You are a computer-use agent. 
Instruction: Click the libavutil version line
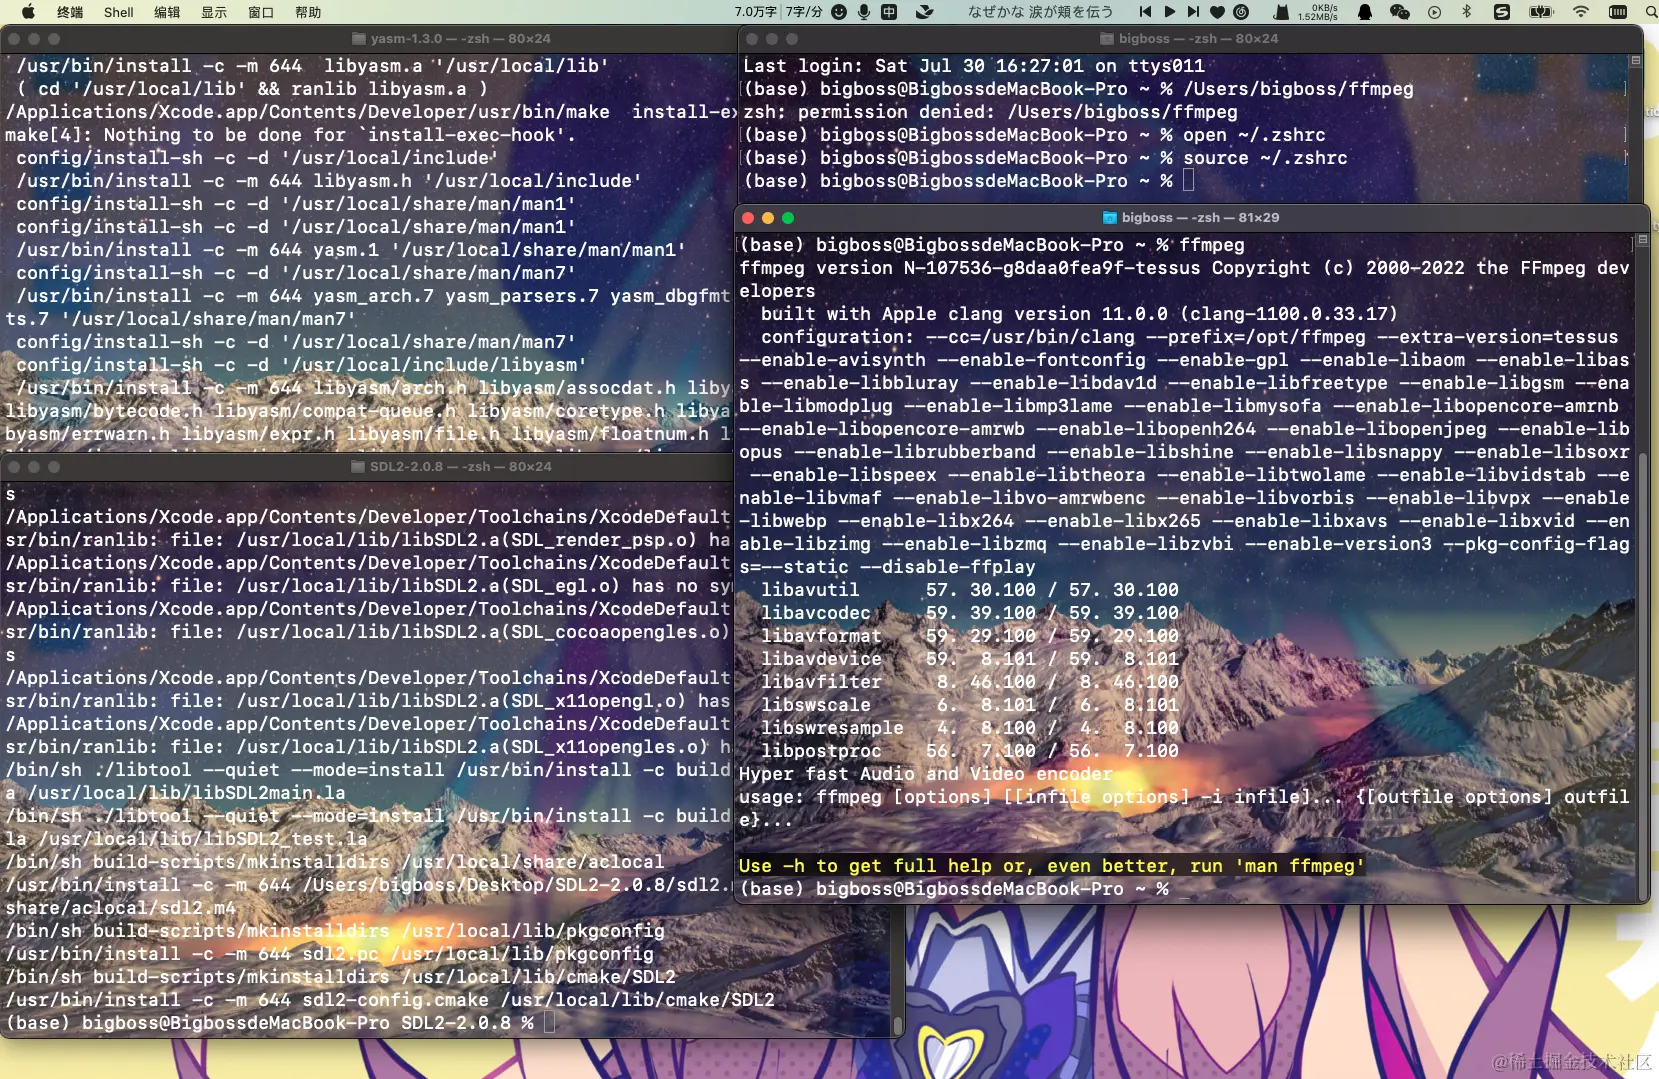969,590
